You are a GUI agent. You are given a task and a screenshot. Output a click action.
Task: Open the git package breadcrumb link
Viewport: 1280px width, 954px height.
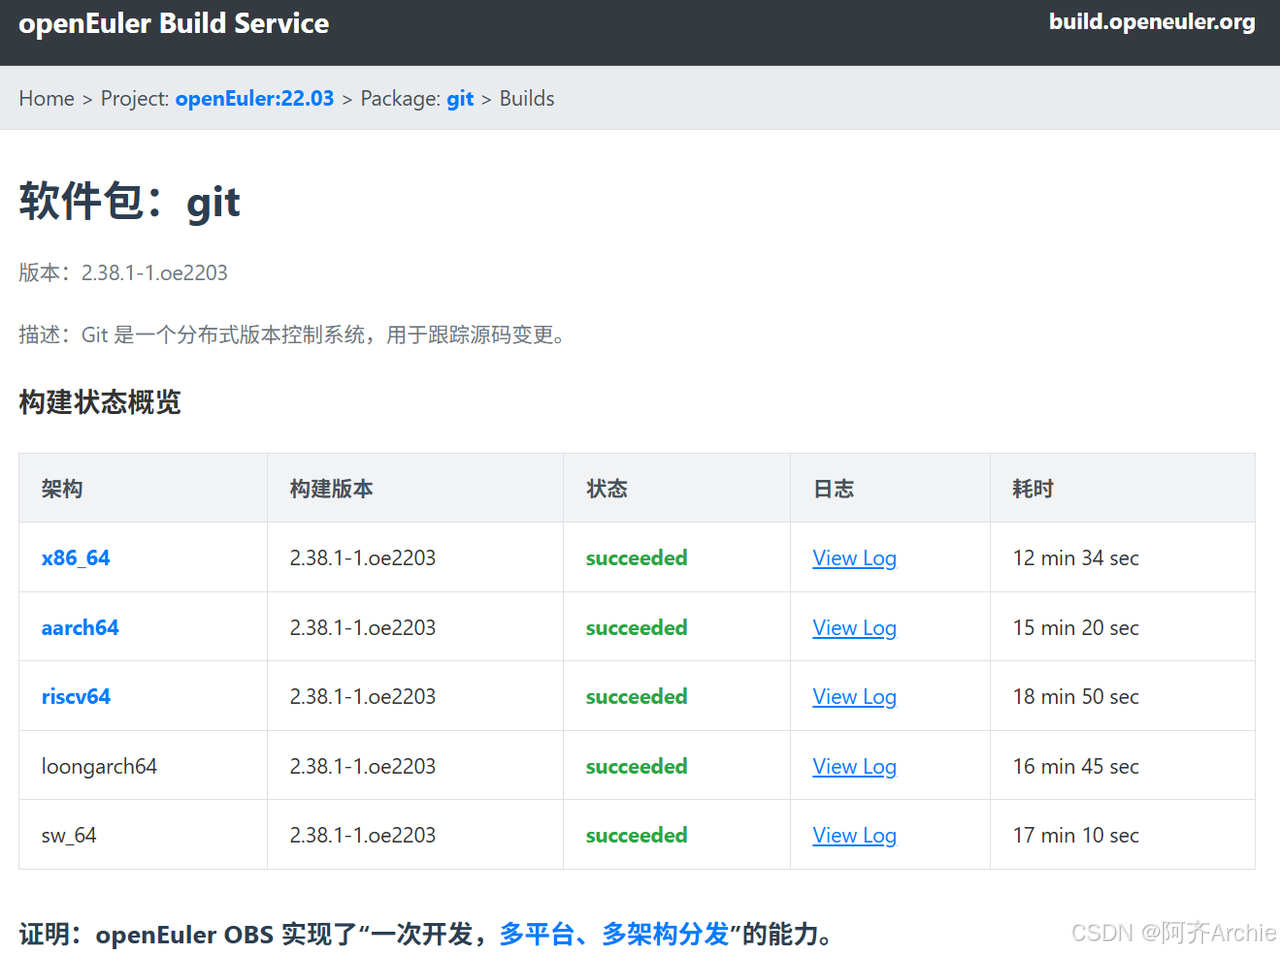pyautogui.click(x=460, y=98)
